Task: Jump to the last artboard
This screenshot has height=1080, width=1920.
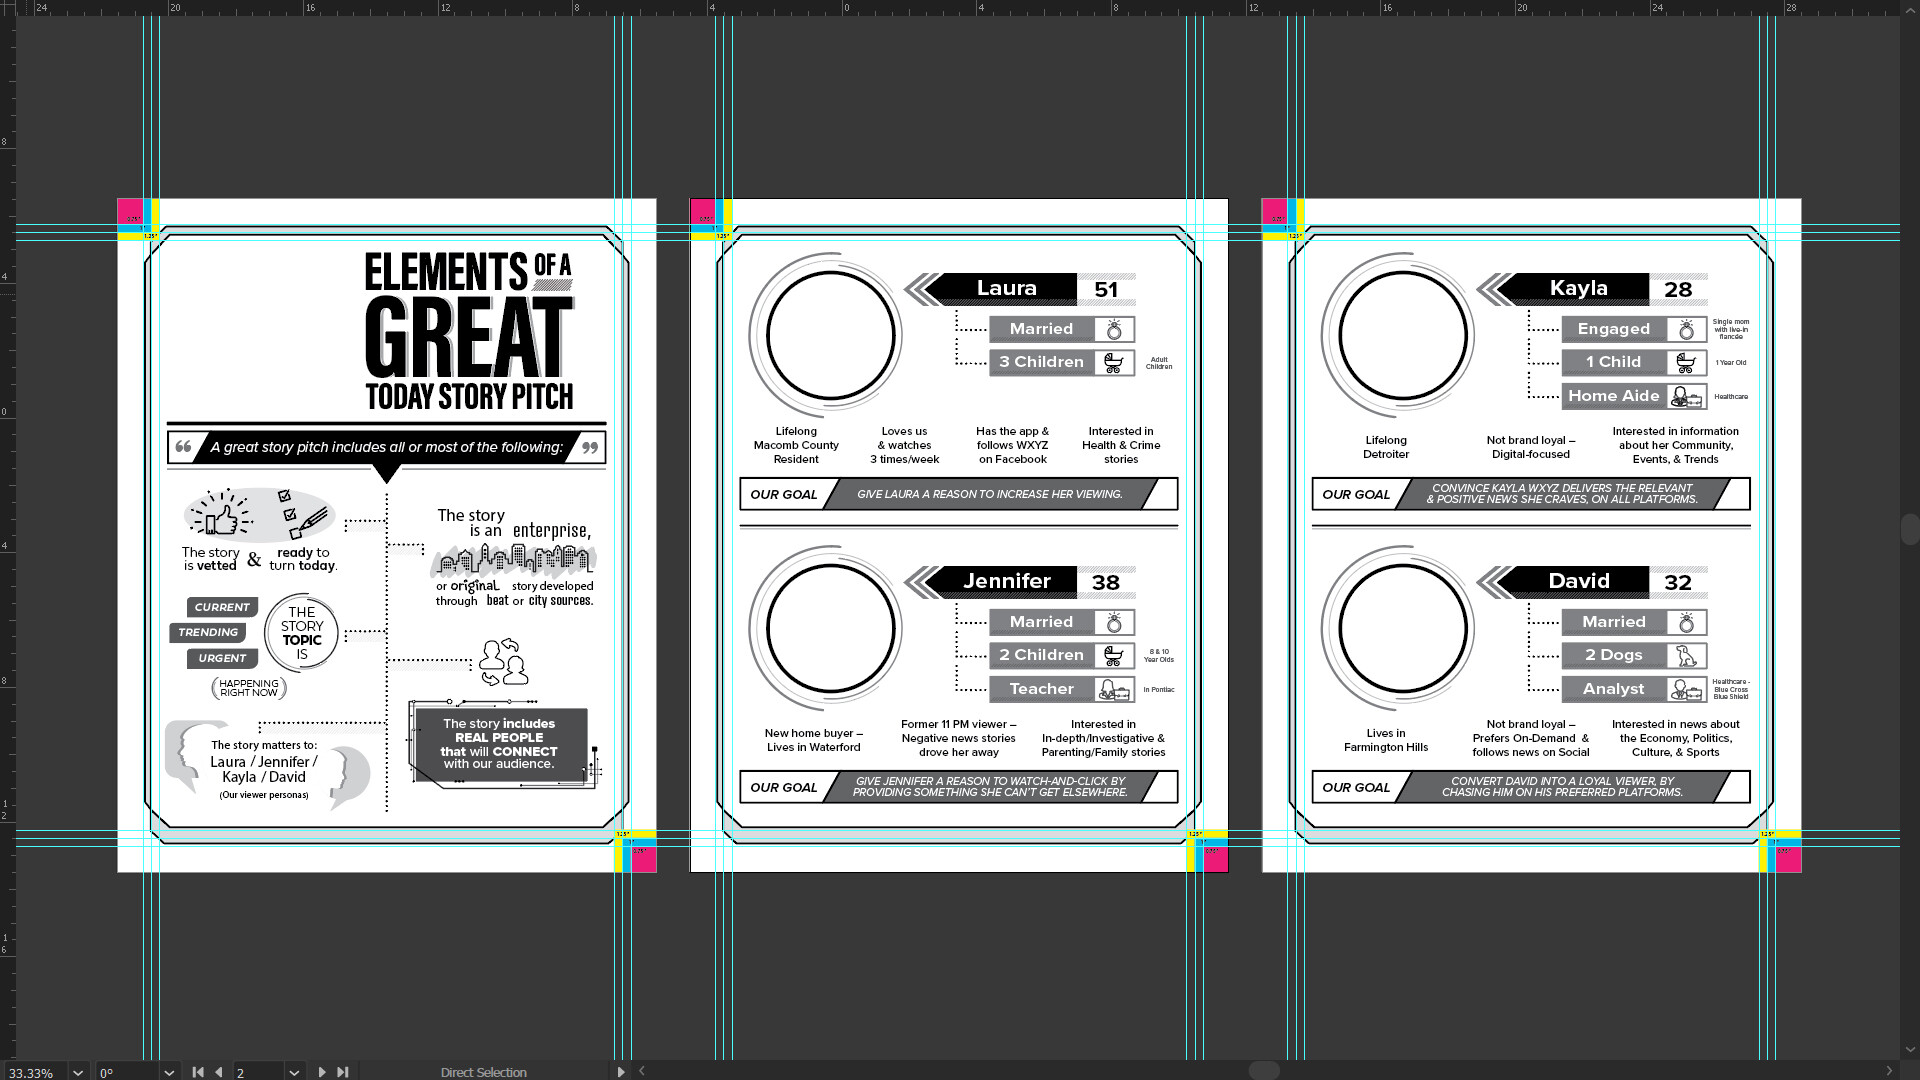Action: (x=343, y=1072)
